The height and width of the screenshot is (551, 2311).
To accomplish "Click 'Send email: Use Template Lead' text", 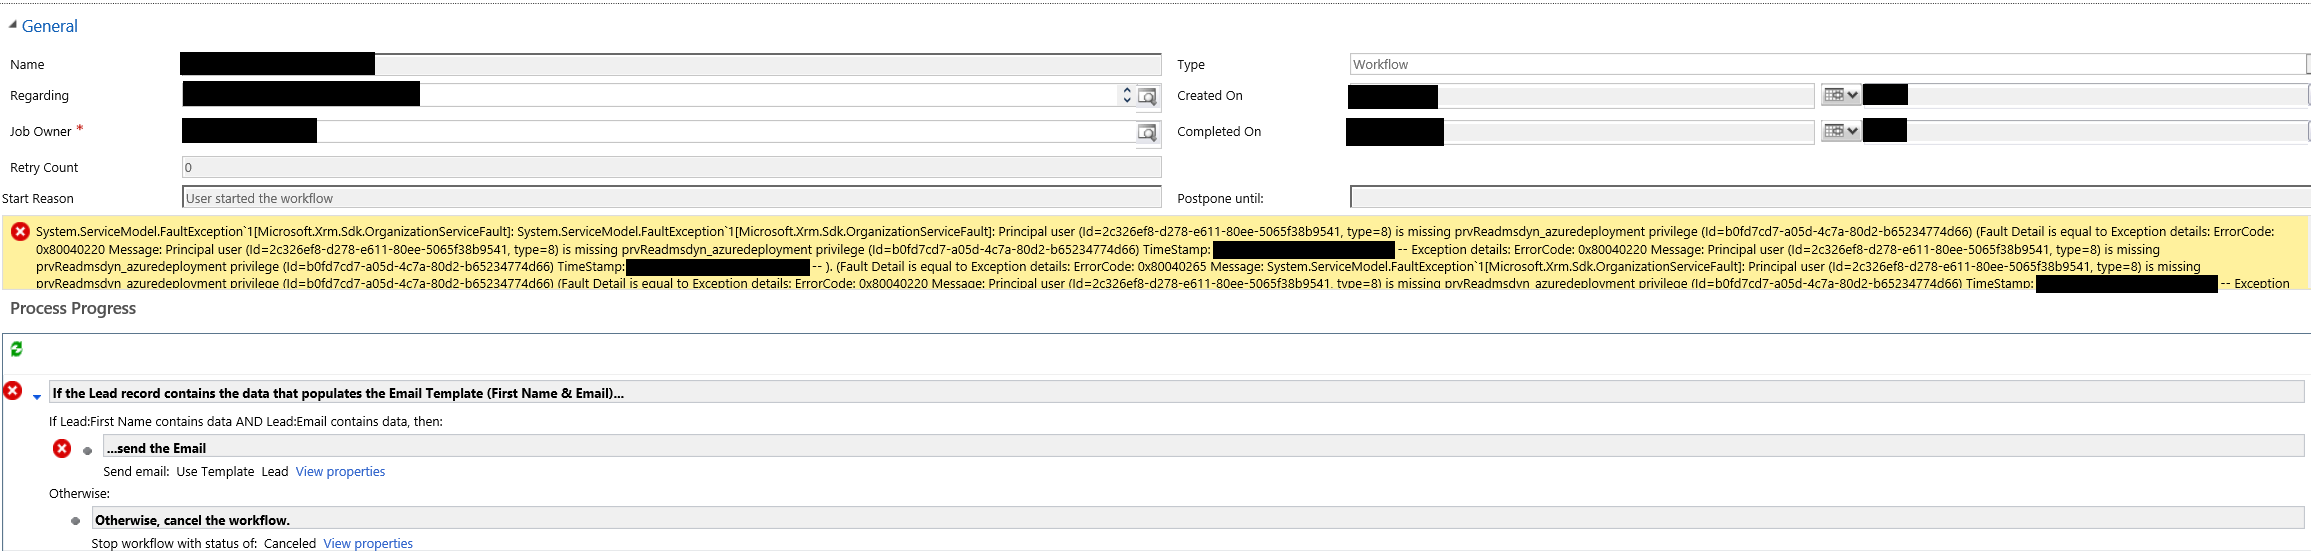I will [196, 472].
